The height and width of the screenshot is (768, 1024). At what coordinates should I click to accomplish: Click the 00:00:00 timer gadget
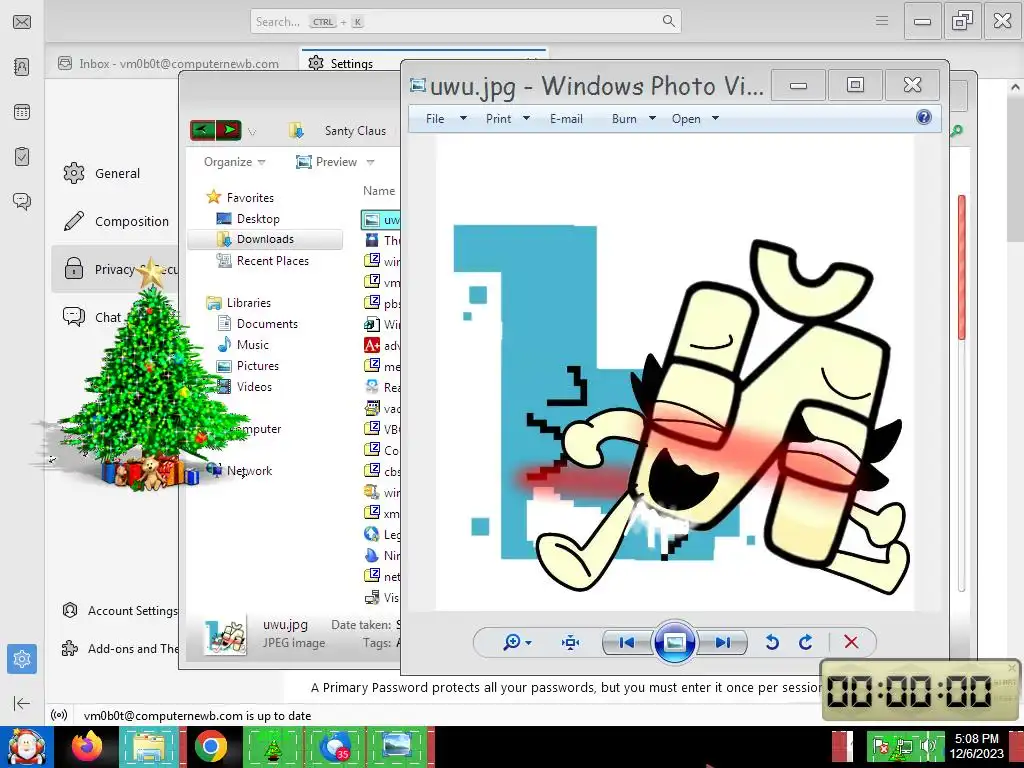920,690
